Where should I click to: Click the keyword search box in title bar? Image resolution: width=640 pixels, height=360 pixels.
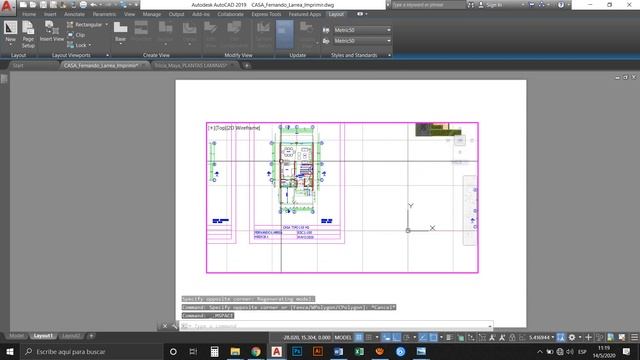pos(428,5)
